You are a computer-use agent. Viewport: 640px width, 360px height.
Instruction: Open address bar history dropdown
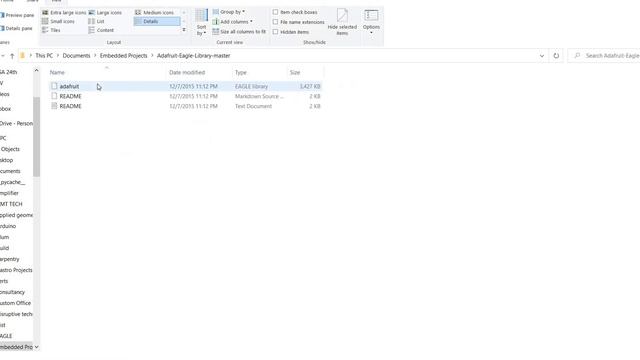(542, 56)
